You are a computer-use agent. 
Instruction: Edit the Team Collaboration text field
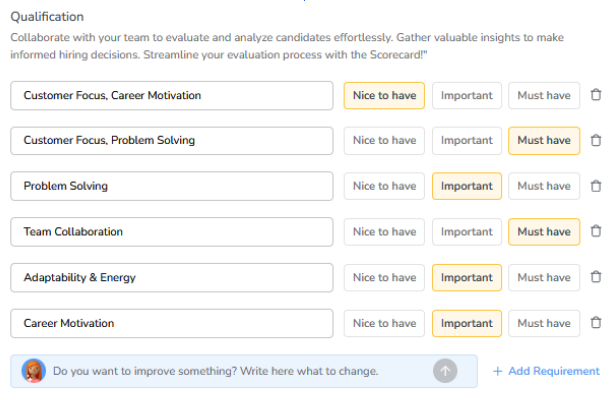[171, 232]
